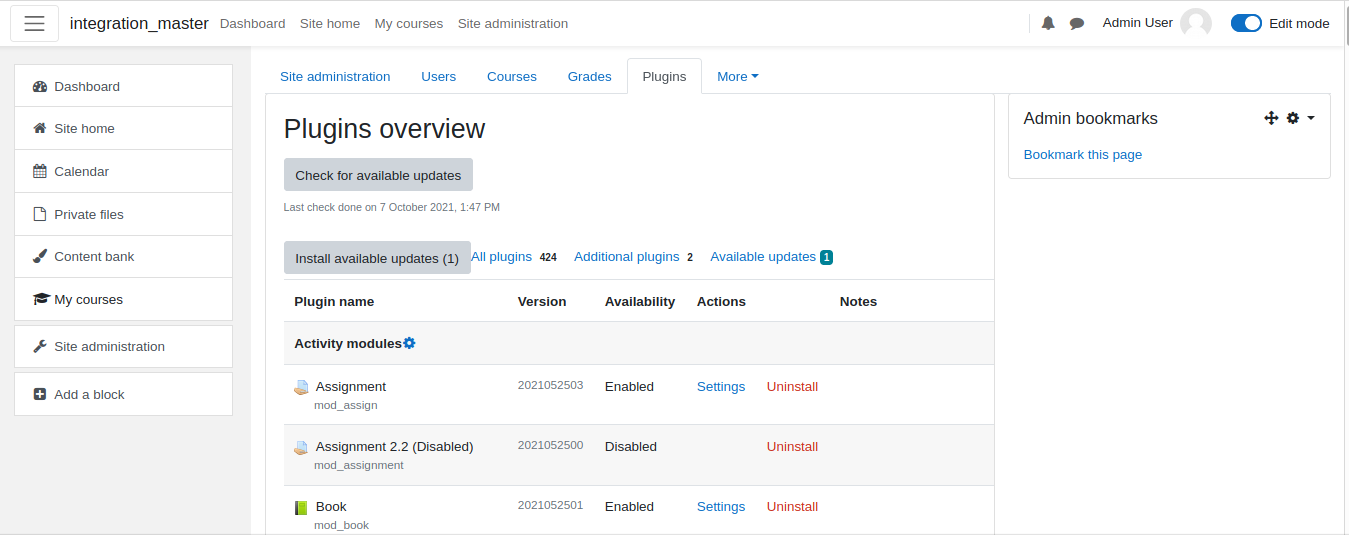
Task: Click the green Book plugin icon
Action: pyautogui.click(x=301, y=508)
